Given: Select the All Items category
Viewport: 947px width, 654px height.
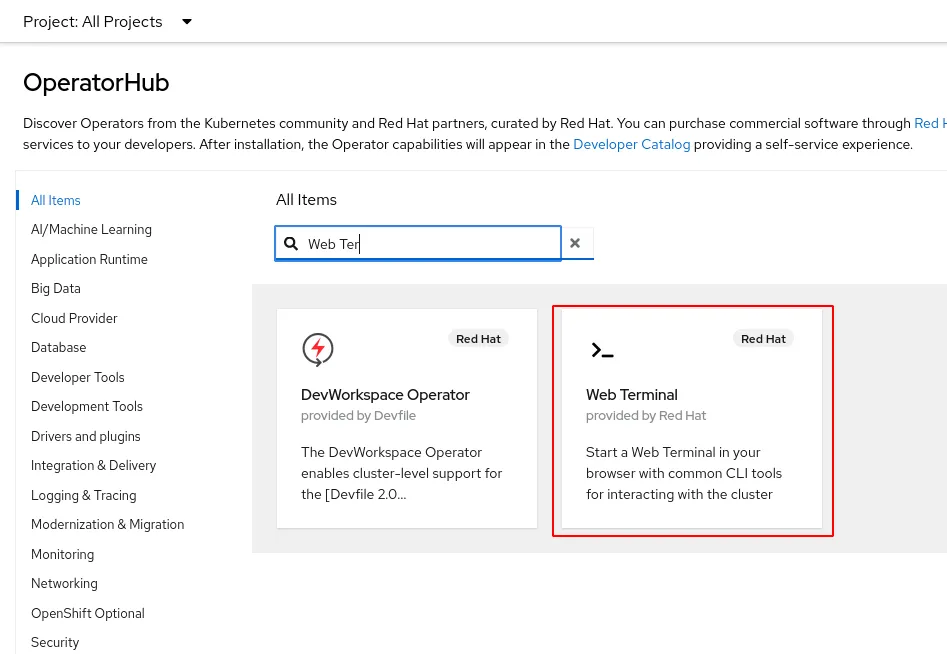Looking at the screenshot, I should click(56, 200).
